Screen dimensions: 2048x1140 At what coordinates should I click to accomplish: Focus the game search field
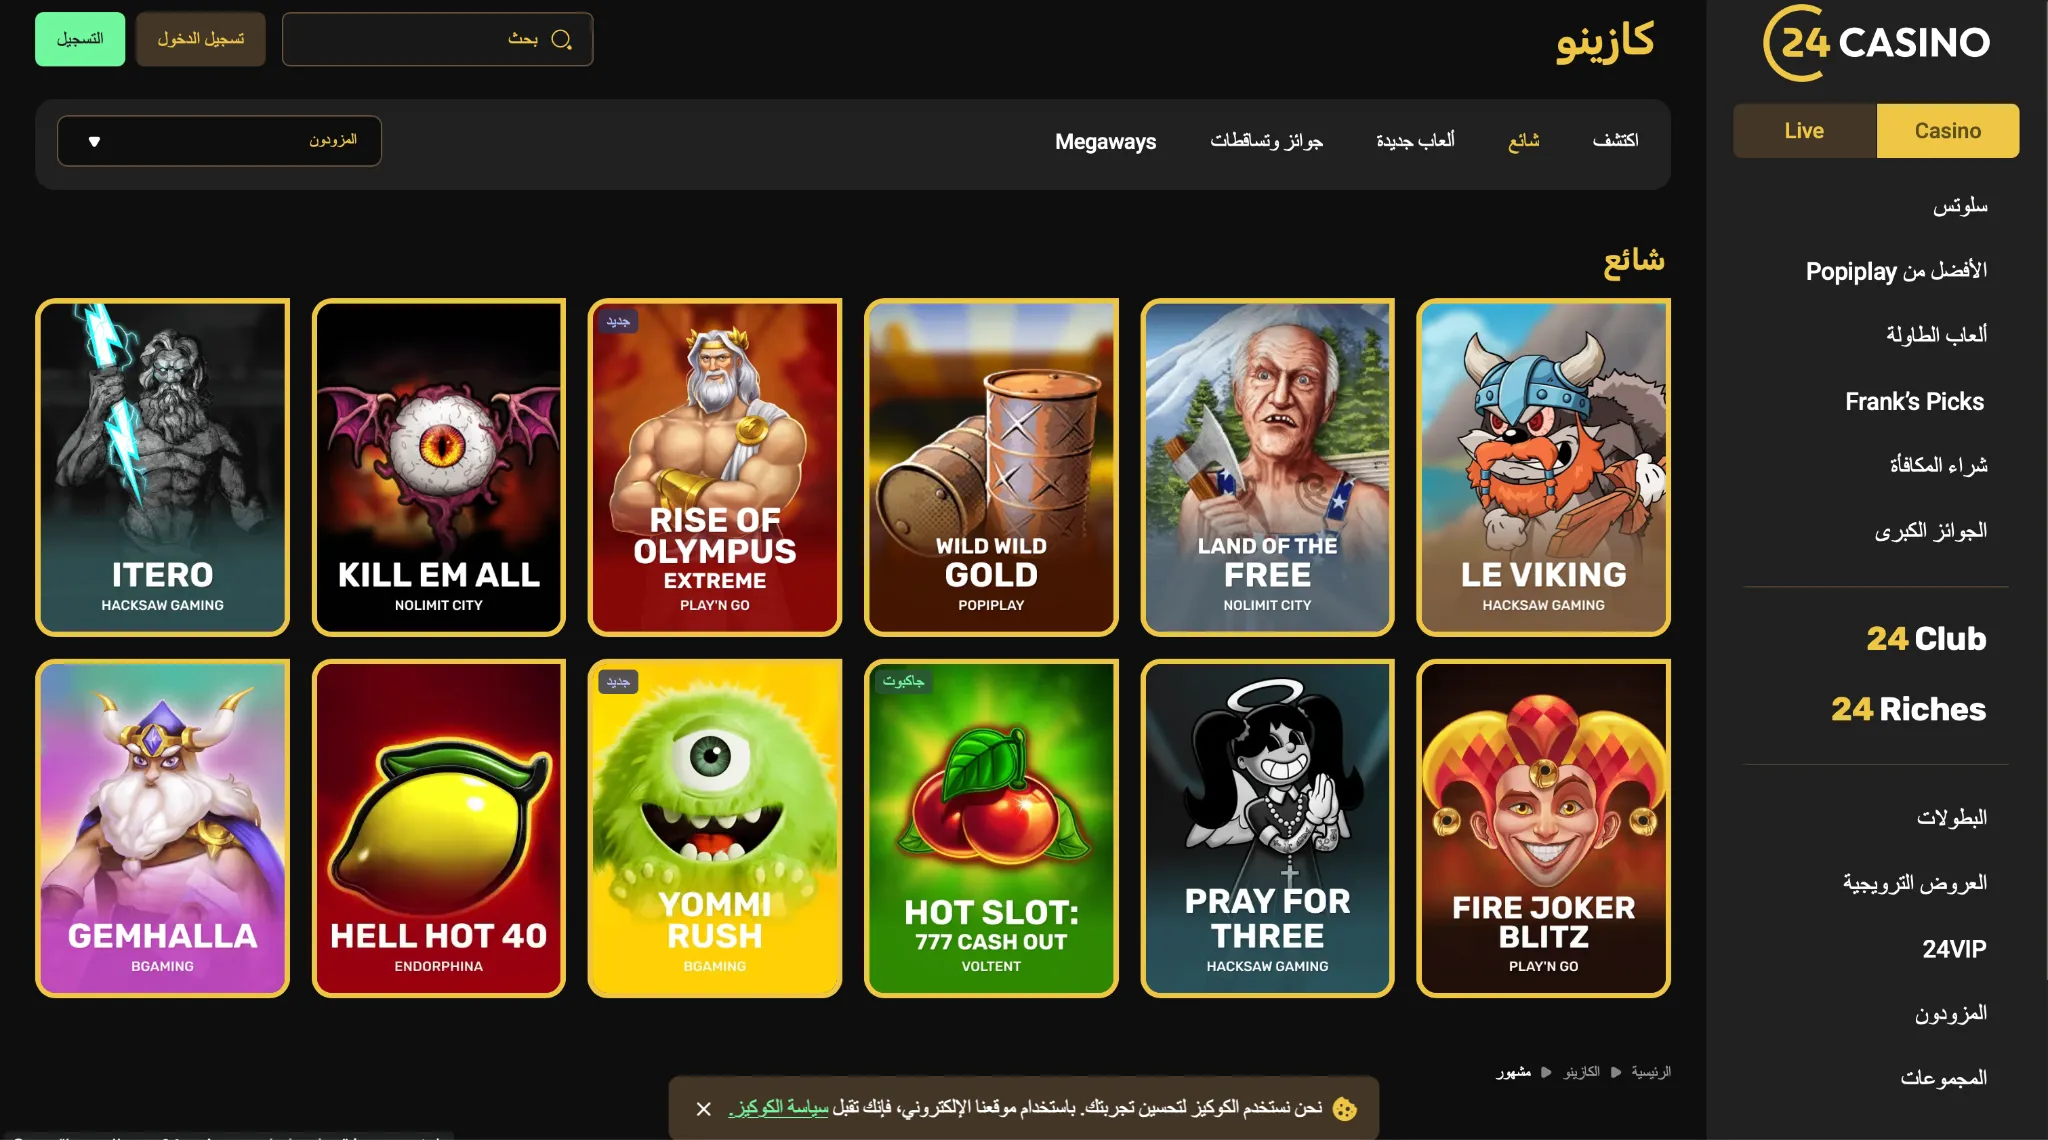(437, 39)
